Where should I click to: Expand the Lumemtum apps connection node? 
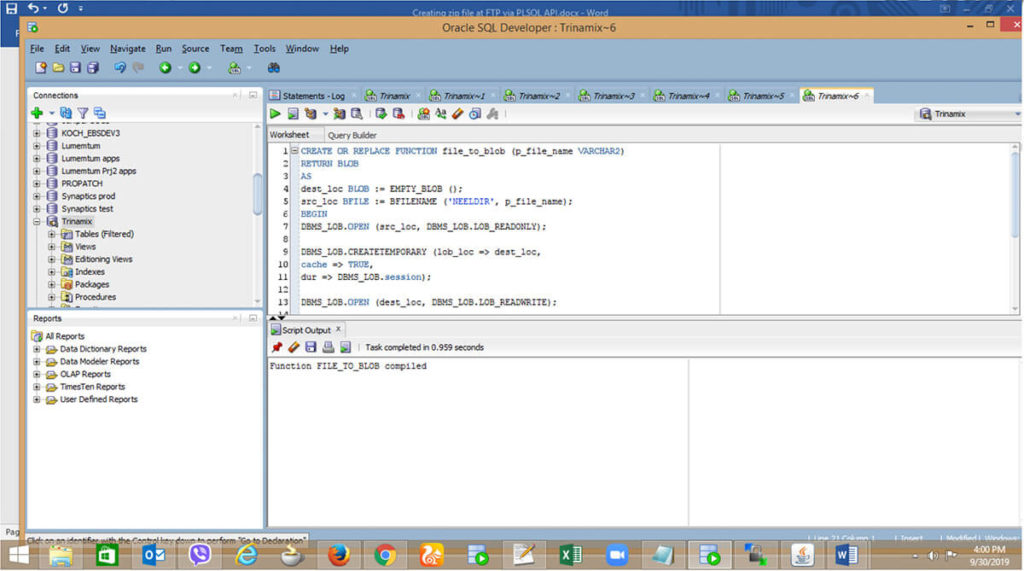37,158
